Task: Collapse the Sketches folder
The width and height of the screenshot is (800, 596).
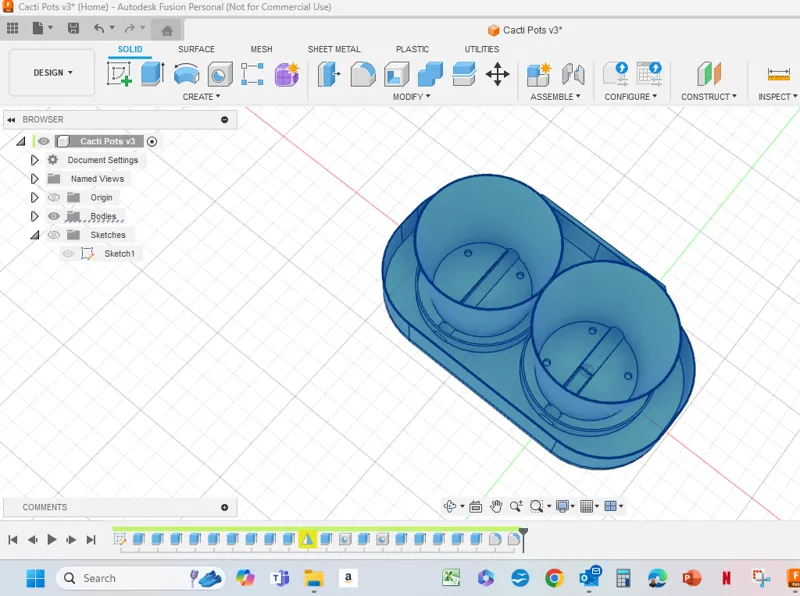Action: coord(35,235)
